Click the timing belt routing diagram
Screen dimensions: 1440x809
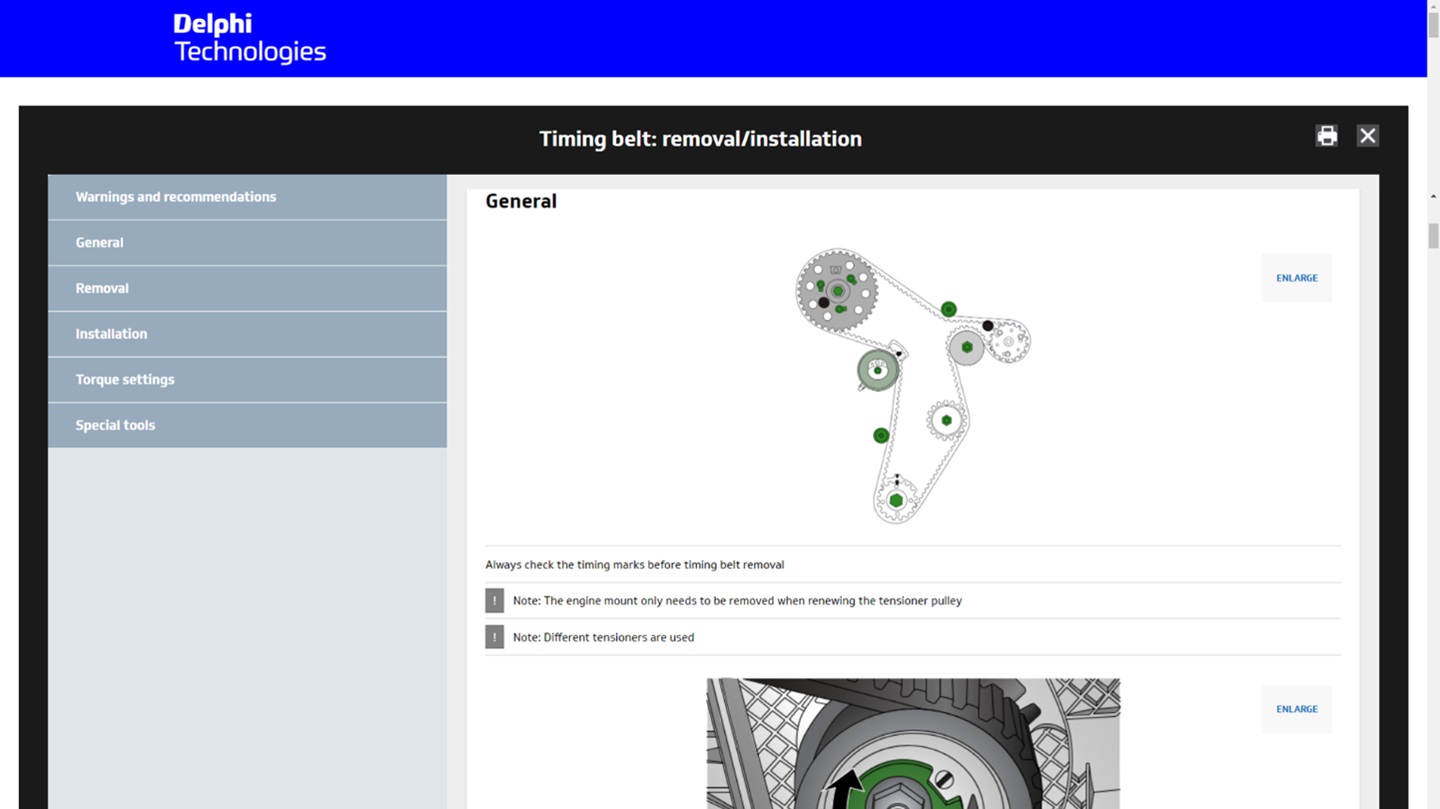(x=912, y=385)
